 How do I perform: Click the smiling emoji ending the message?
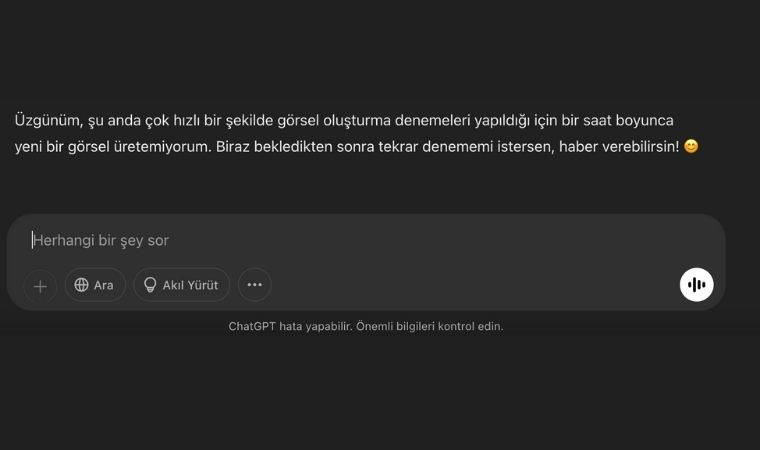pyautogui.click(x=691, y=146)
